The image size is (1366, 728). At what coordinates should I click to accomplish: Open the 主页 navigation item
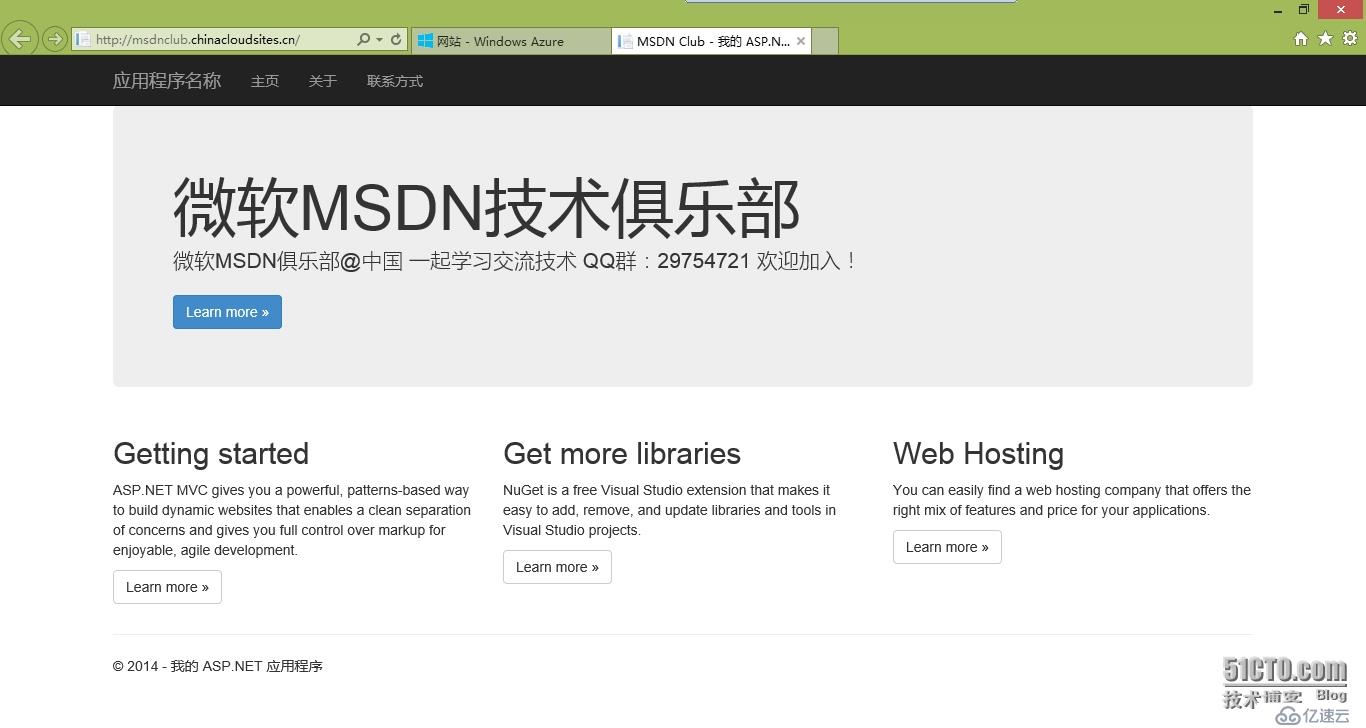click(x=265, y=81)
